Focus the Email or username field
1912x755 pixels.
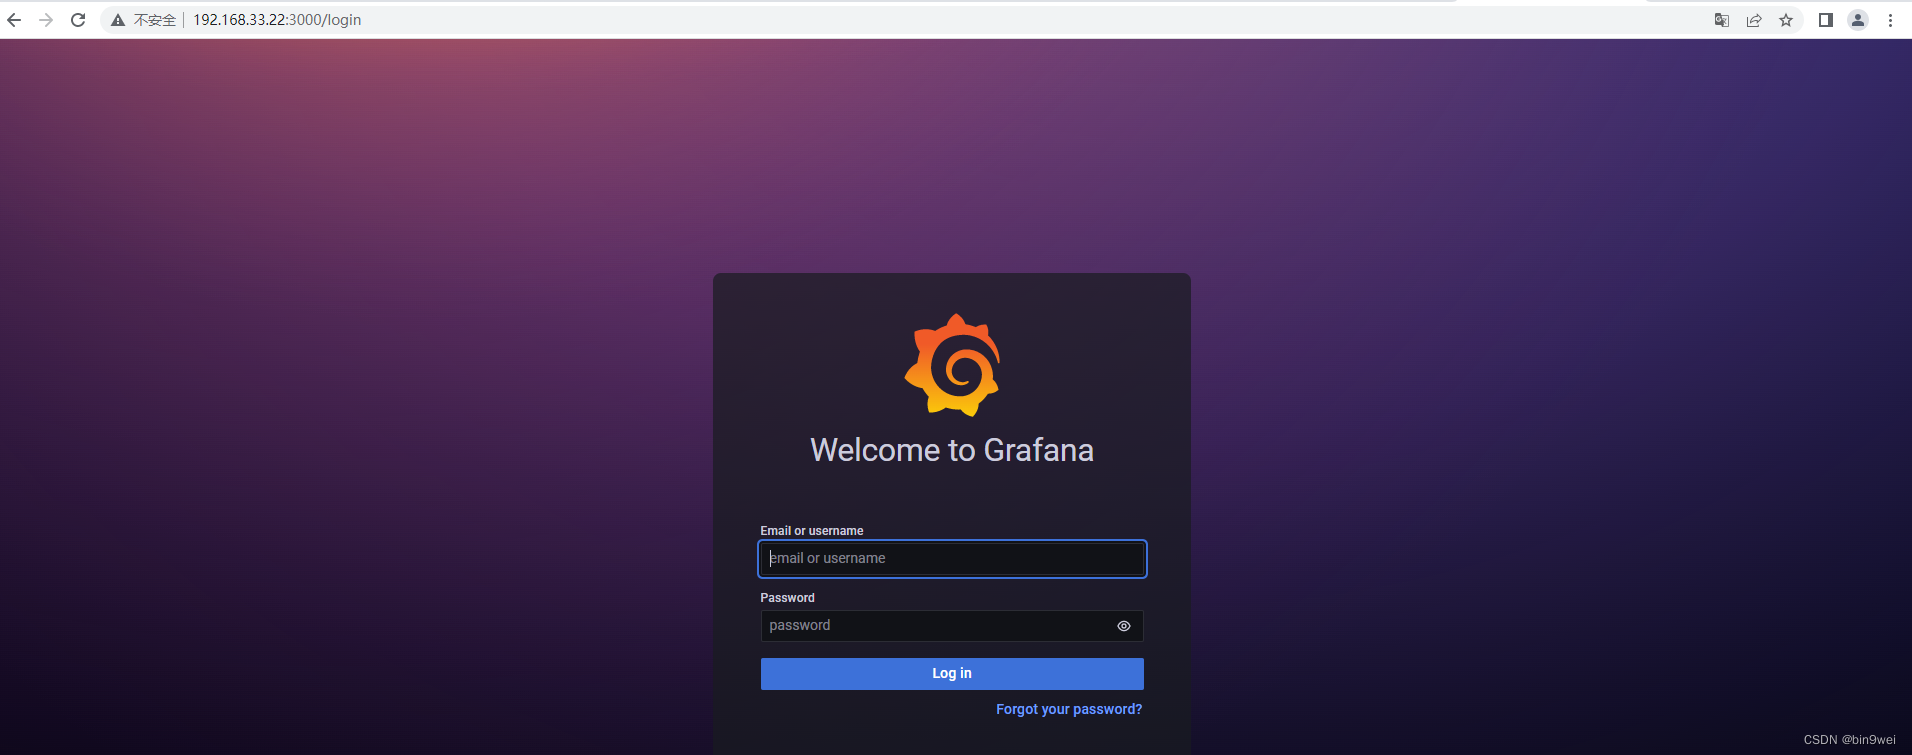click(952, 559)
